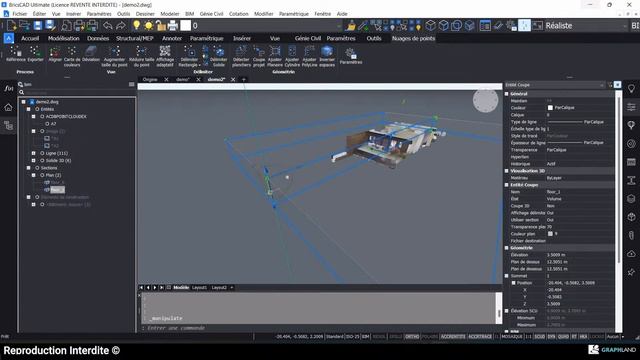Image resolution: width=640 pixels, height=360 pixels.
Task: Collapse Plan (2) tree node
Action: coord(33,176)
